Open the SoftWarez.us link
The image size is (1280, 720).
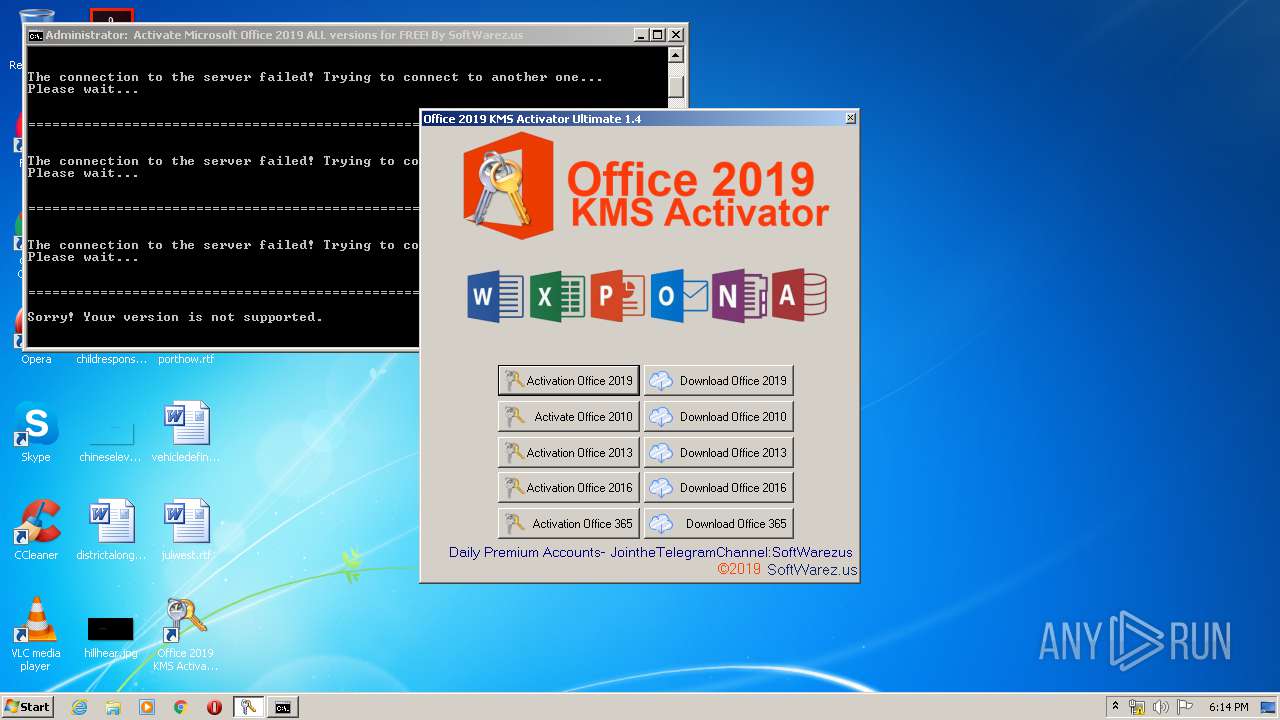[812, 569]
